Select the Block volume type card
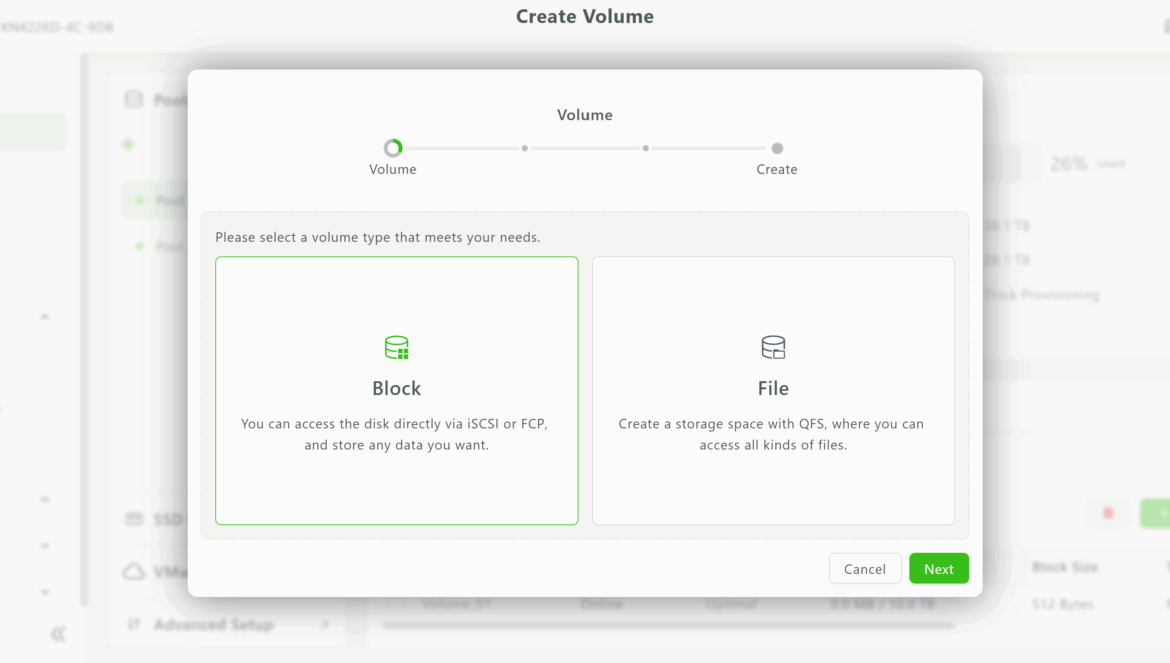This screenshot has width=1170, height=663. [x=397, y=390]
